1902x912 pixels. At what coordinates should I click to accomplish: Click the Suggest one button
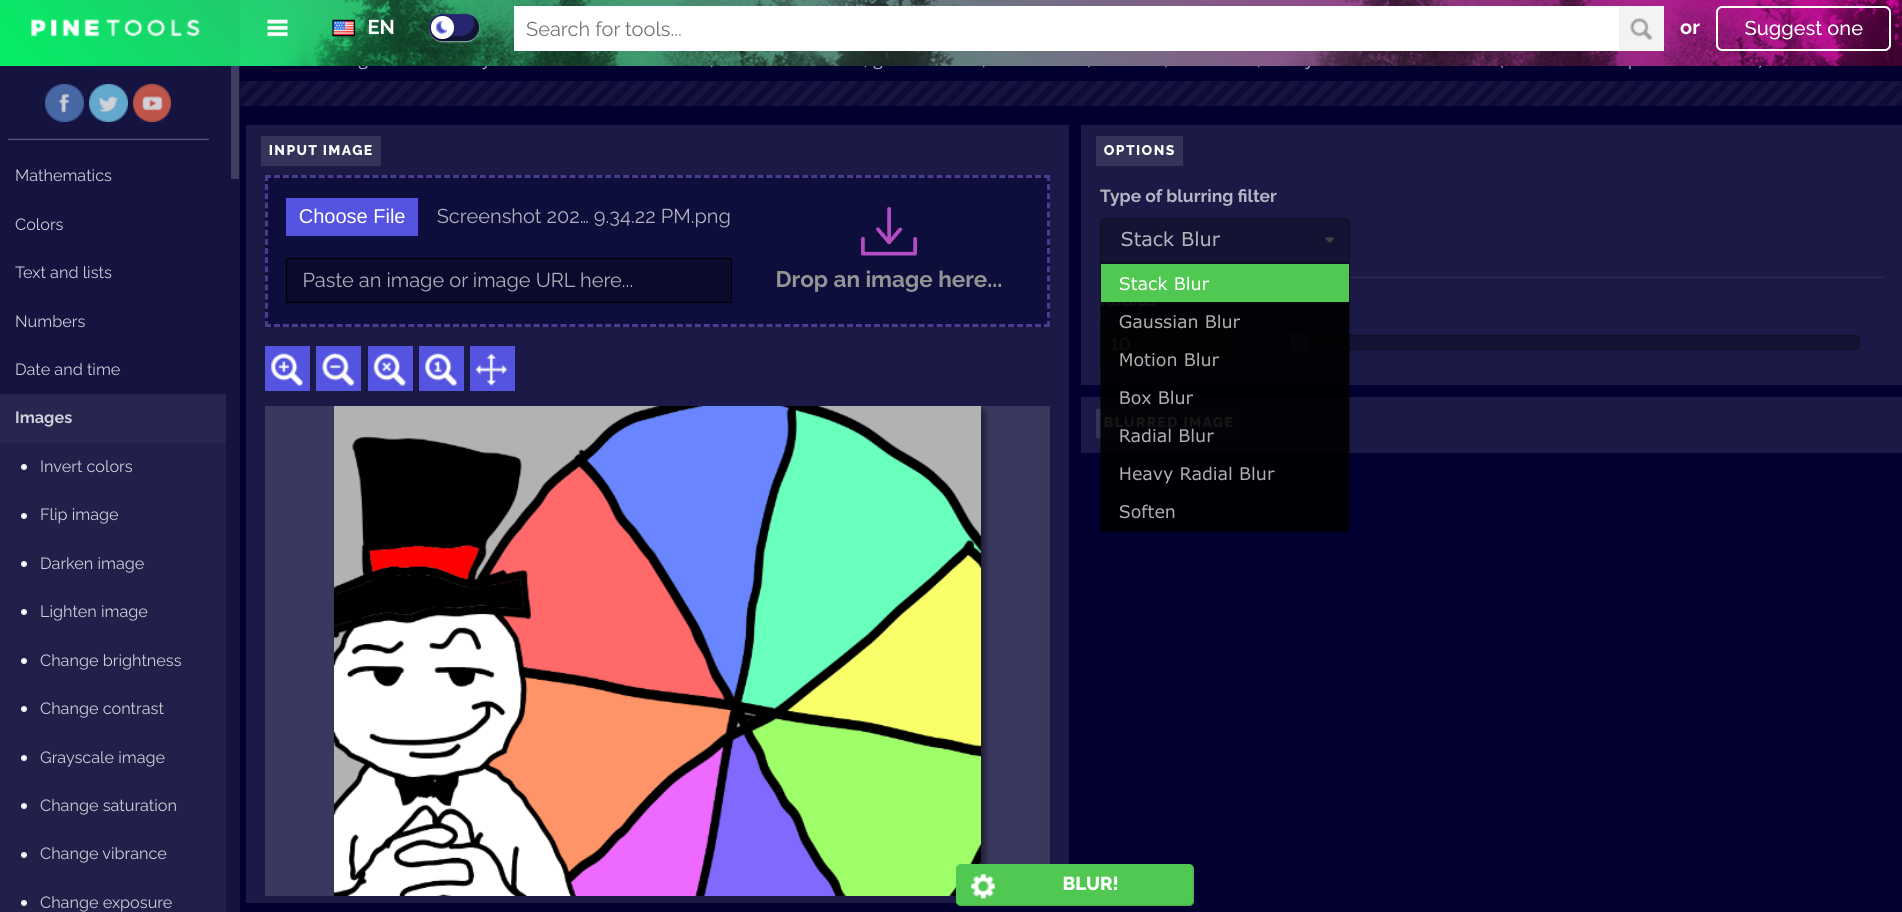coord(1803,28)
